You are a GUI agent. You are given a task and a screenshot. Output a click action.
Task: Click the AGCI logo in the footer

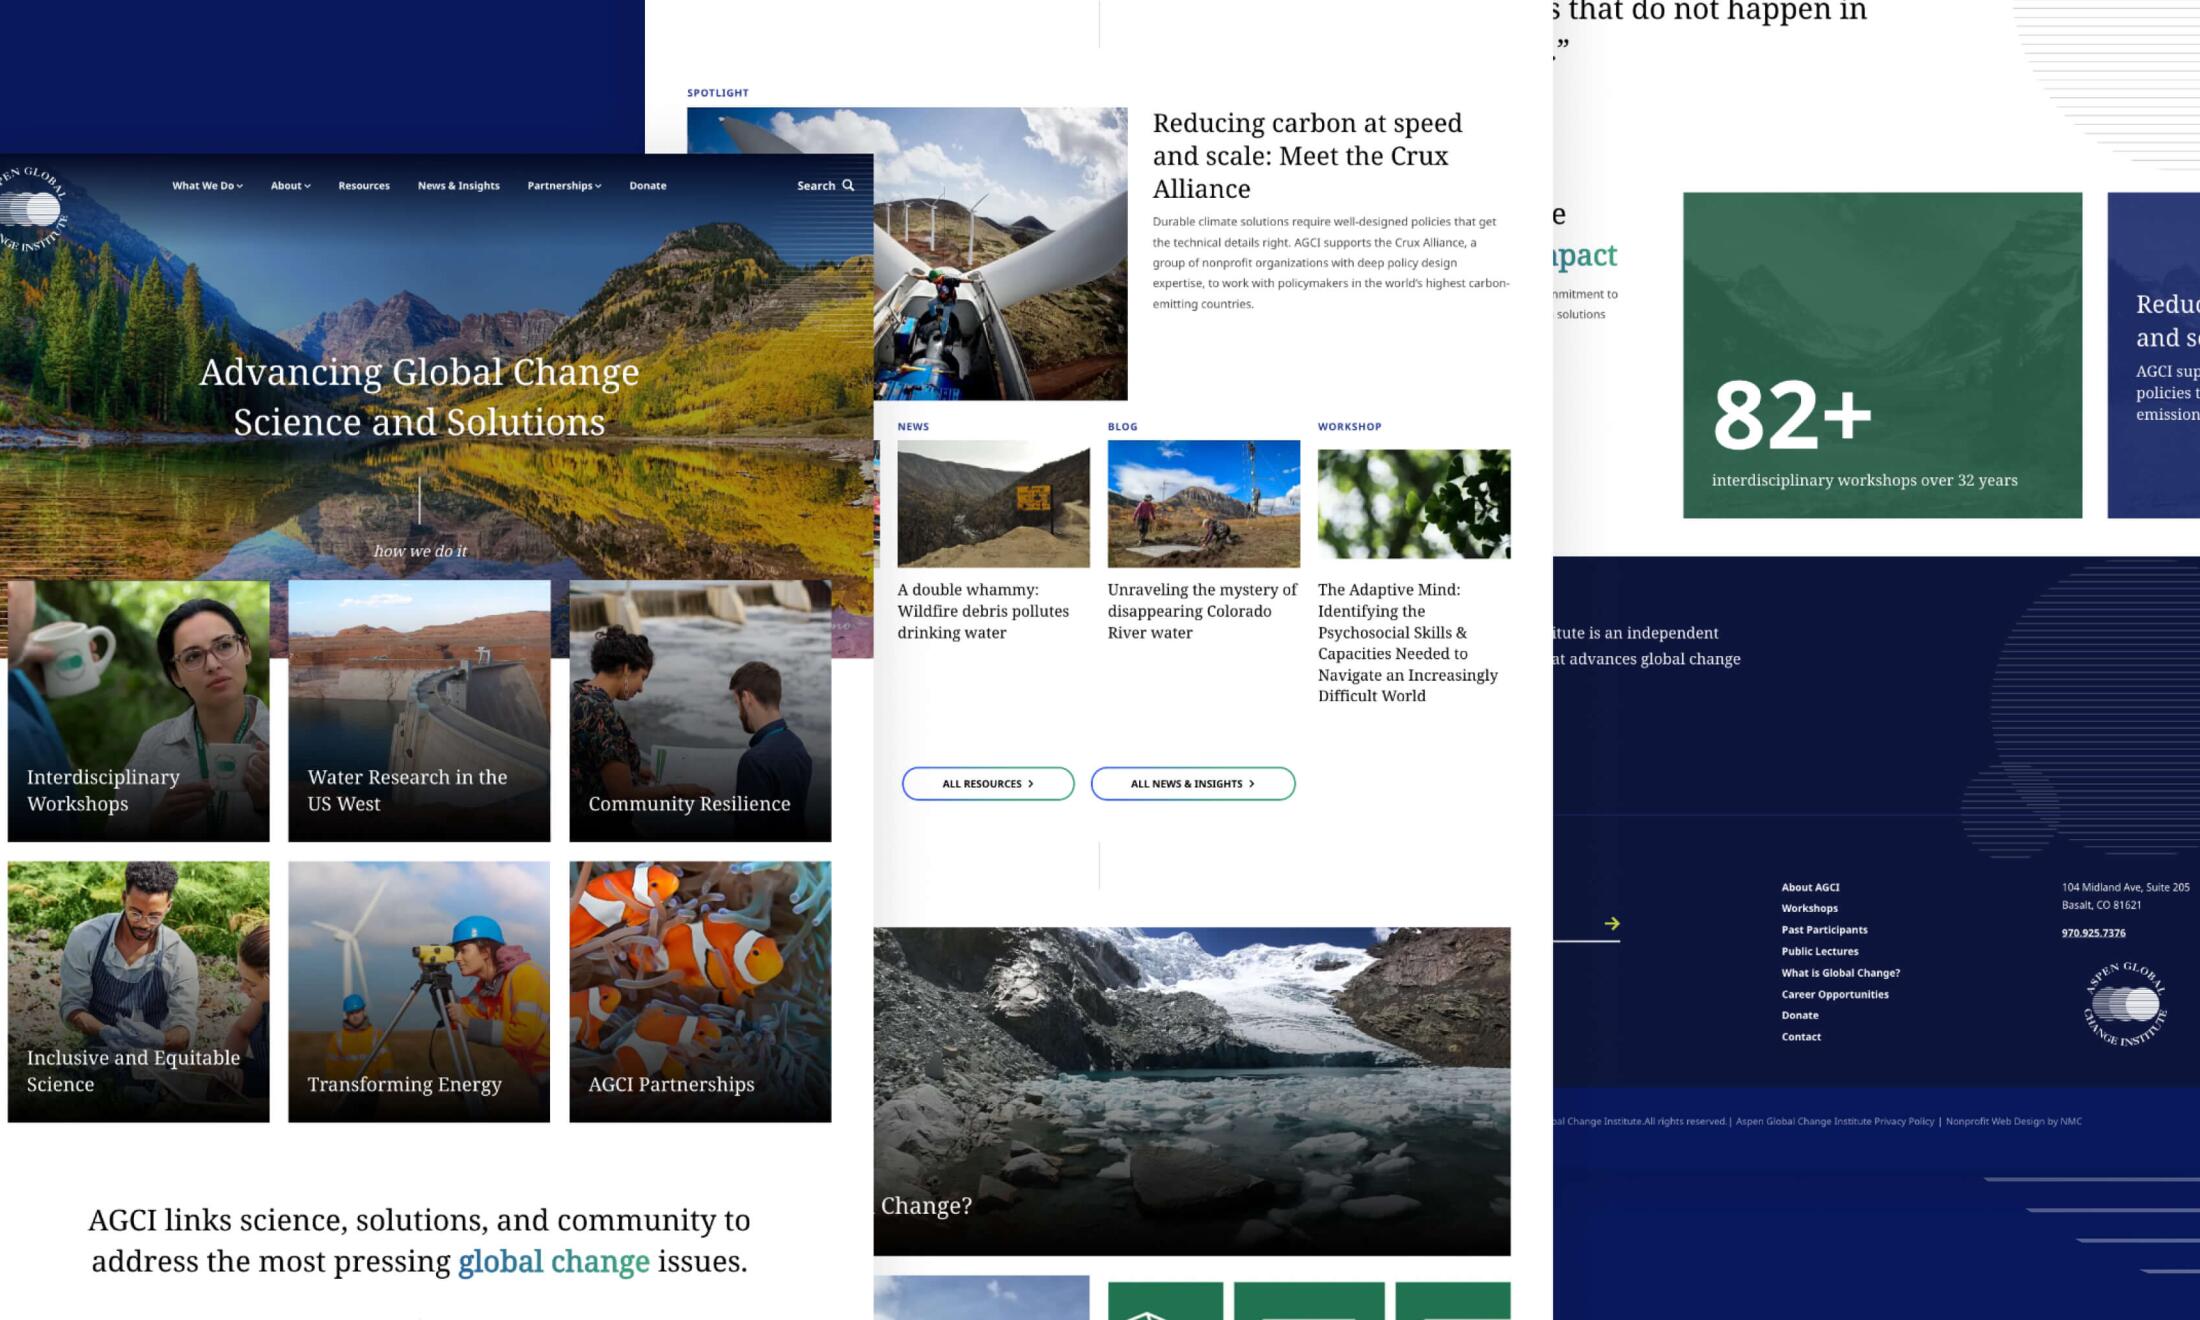2125,1004
